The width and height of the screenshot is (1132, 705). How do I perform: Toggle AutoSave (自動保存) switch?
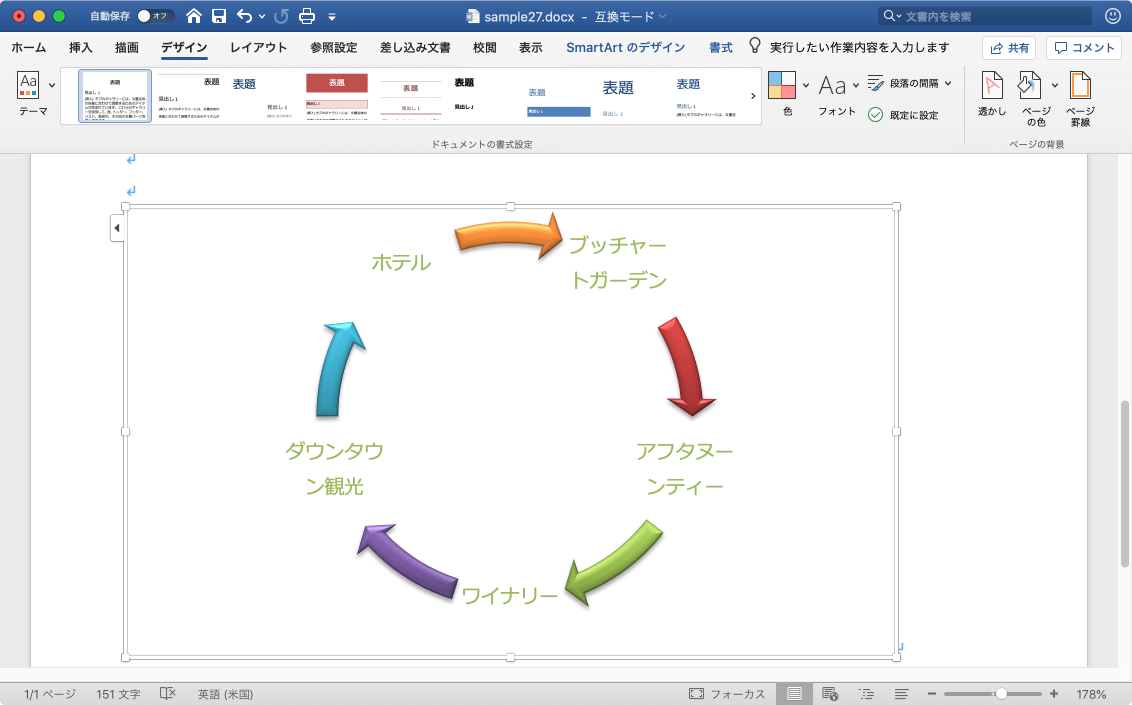pyautogui.click(x=155, y=16)
